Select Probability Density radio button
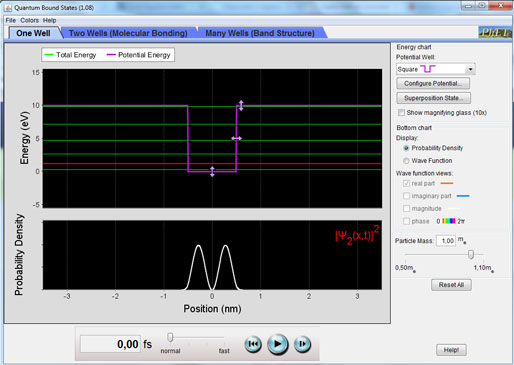This screenshot has height=365, width=514. click(x=406, y=148)
